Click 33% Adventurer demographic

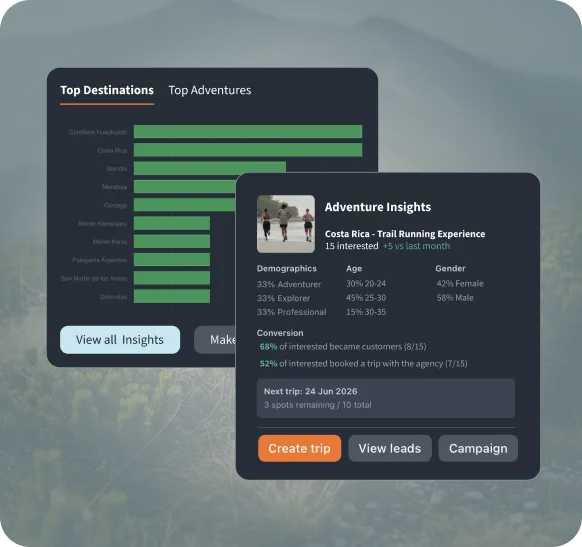point(289,284)
